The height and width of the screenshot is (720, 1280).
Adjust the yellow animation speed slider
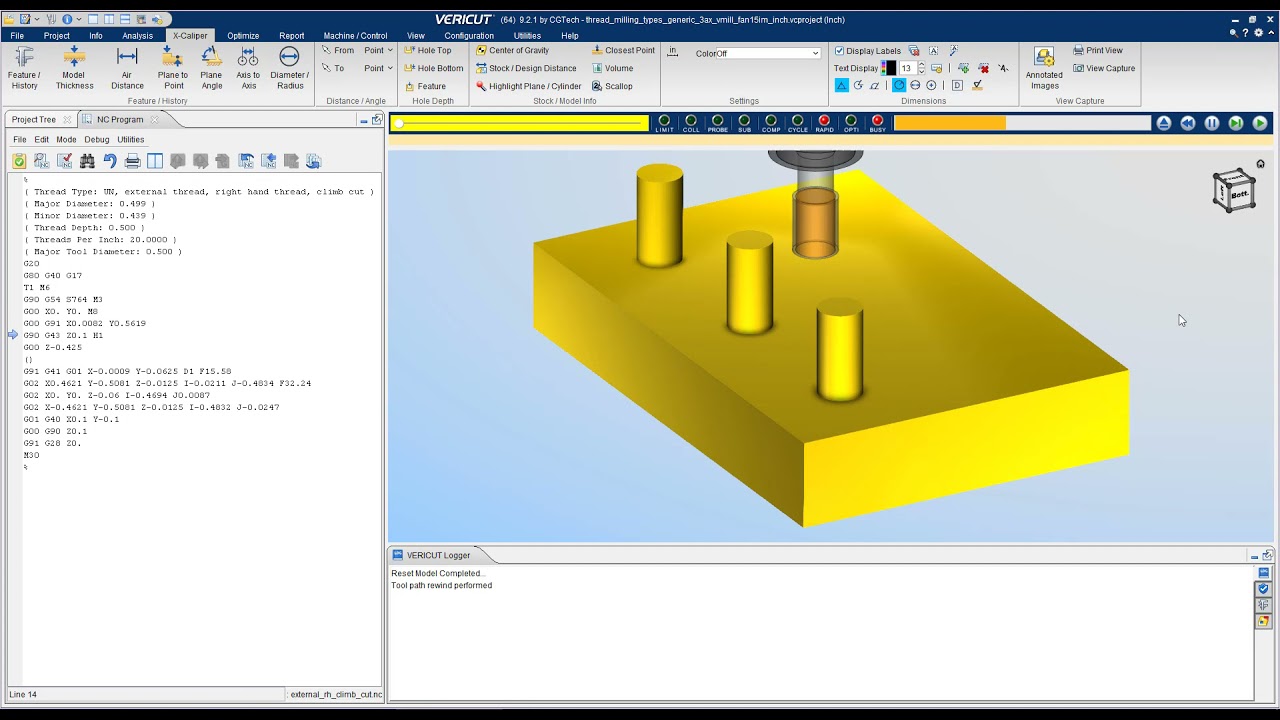tap(520, 123)
